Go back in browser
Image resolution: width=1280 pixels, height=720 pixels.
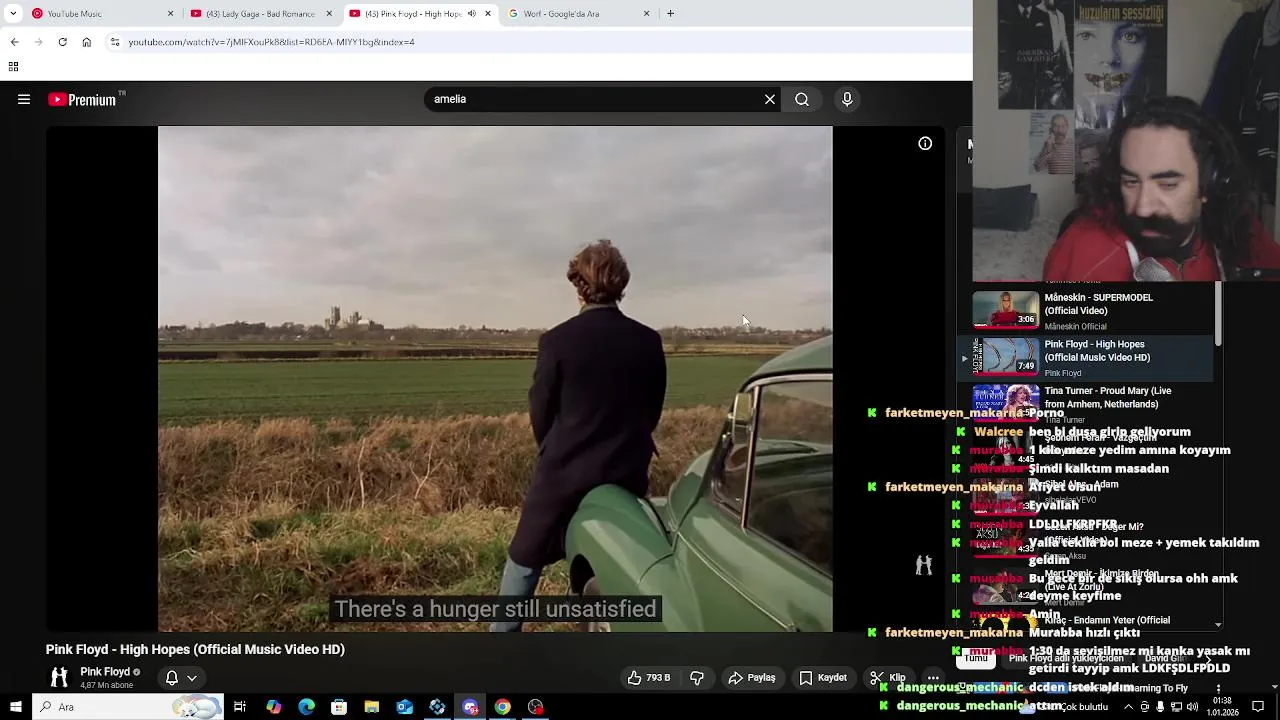pos(14,42)
